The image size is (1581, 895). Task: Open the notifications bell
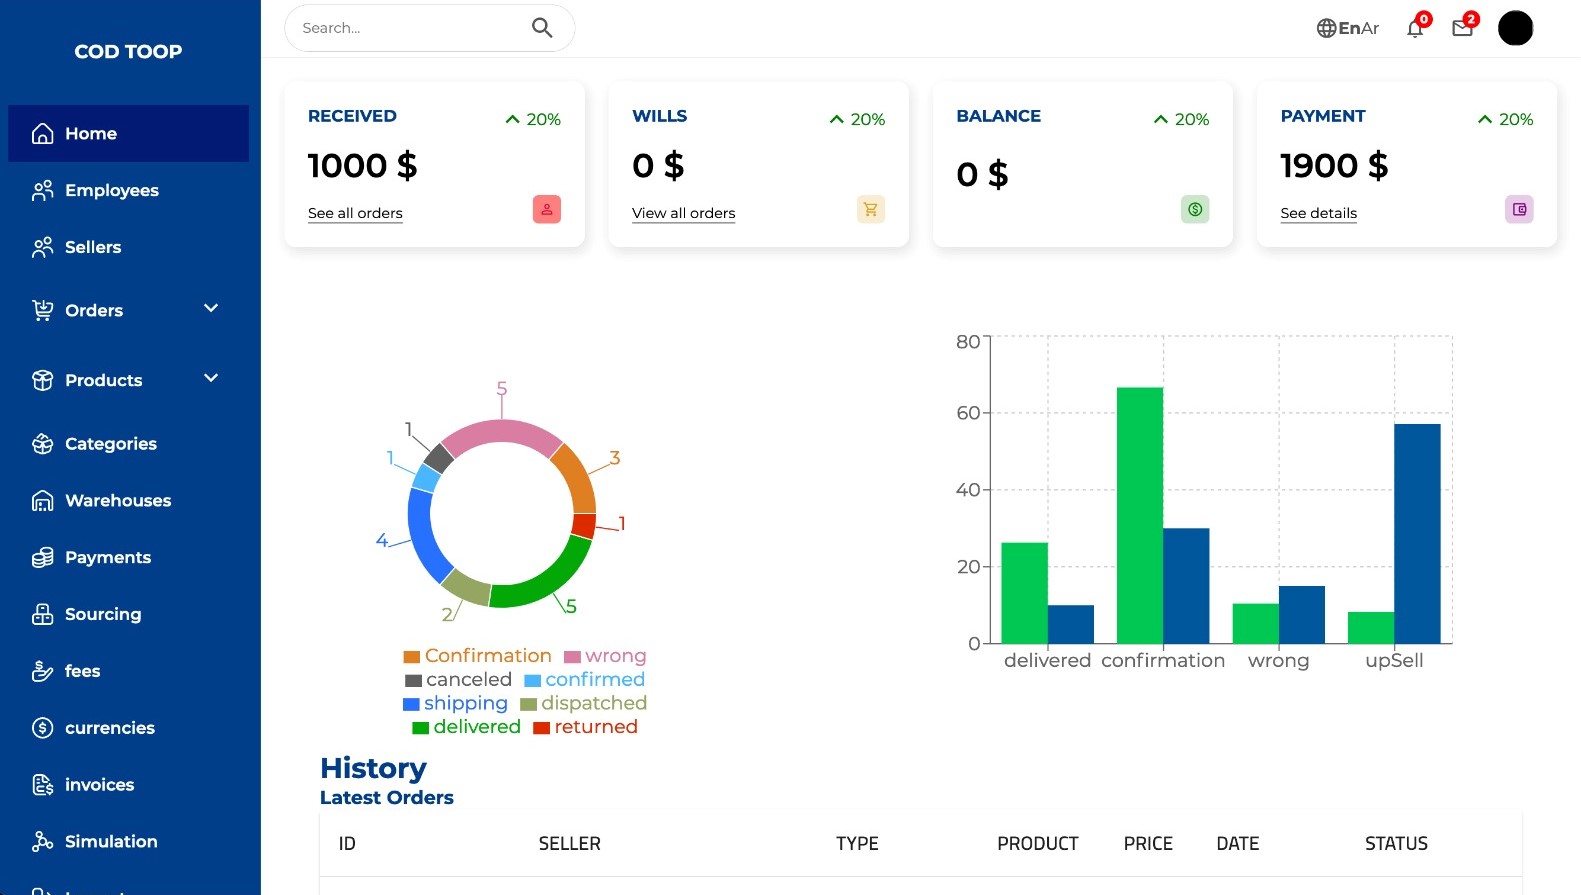coord(1415,28)
